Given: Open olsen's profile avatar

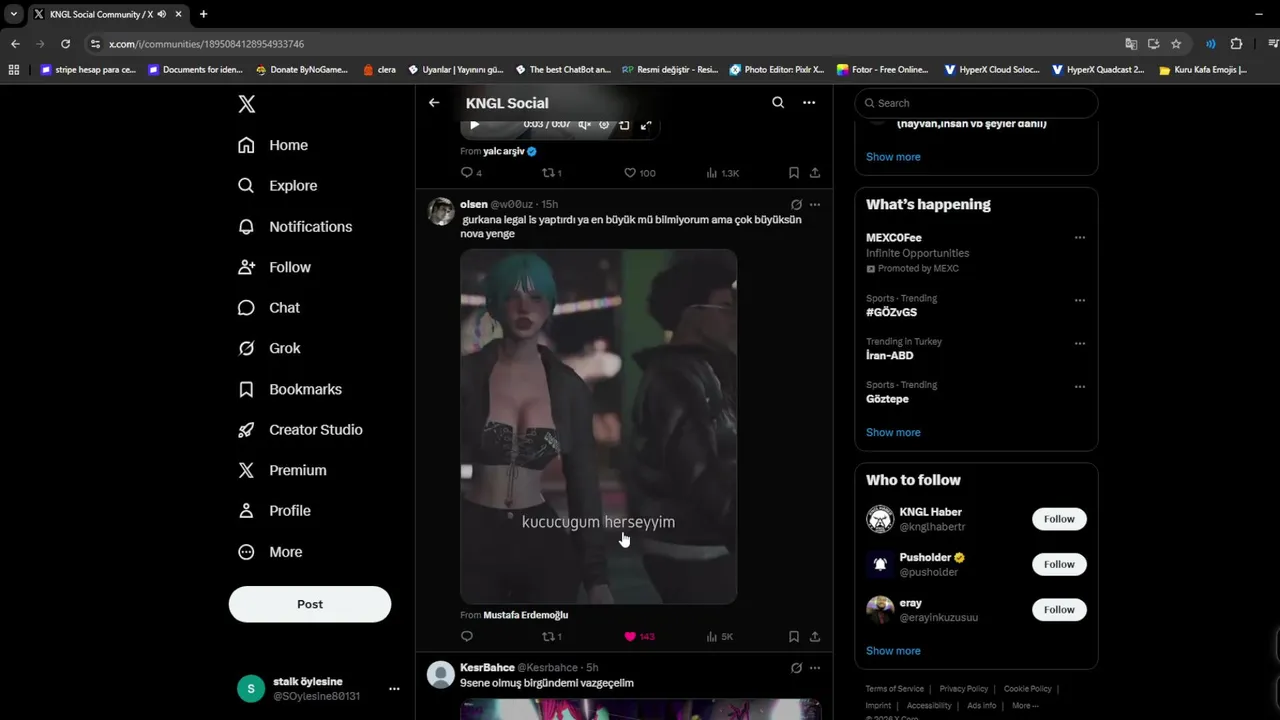Looking at the screenshot, I should [x=441, y=211].
